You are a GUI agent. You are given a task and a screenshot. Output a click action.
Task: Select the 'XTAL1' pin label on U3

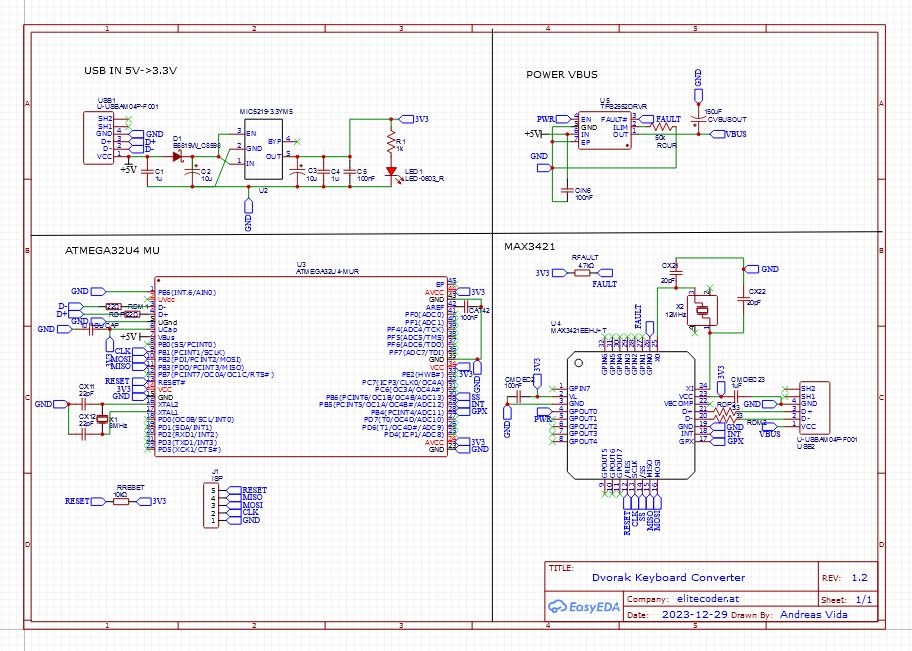pyautogui.click(x=168, y=412)
